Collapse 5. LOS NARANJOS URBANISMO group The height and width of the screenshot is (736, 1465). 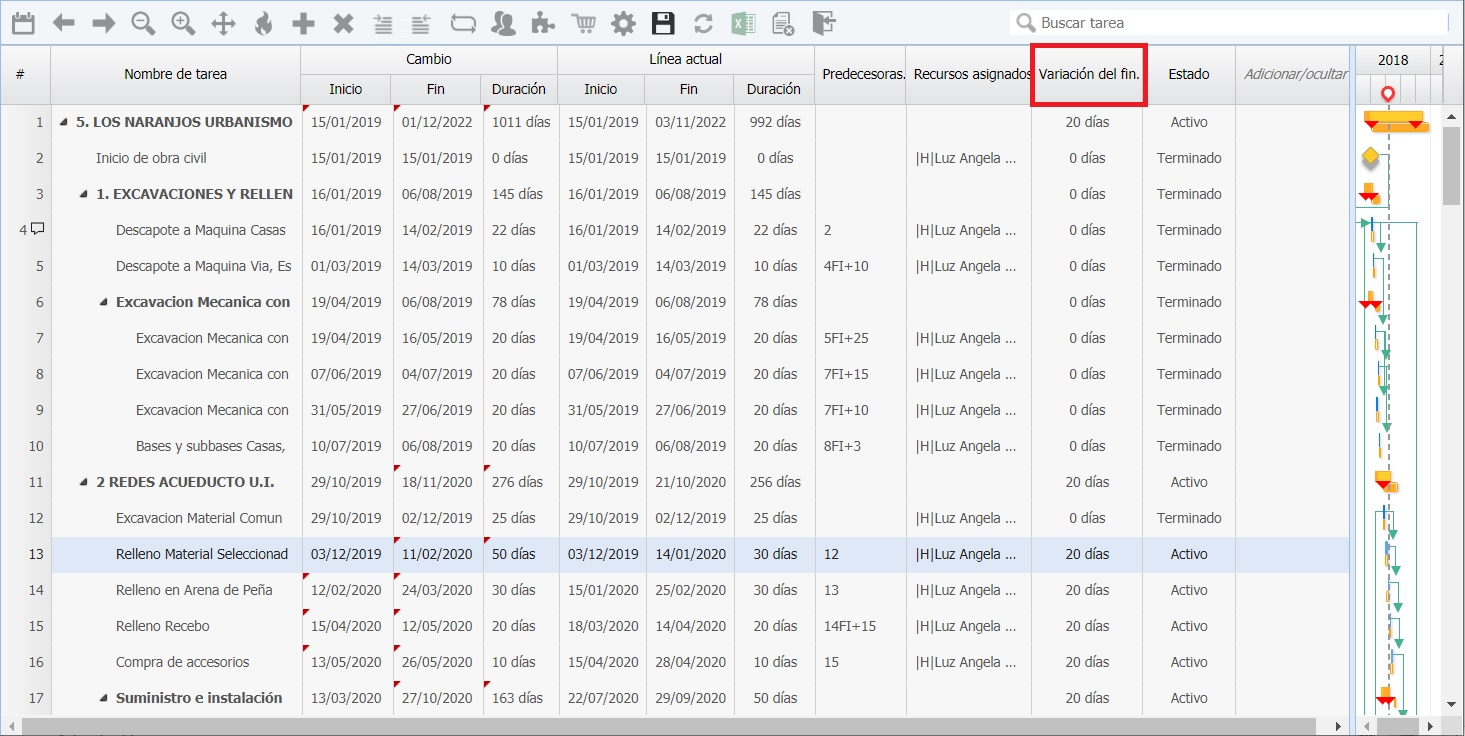pyautogui.click(x=64, y=122)
